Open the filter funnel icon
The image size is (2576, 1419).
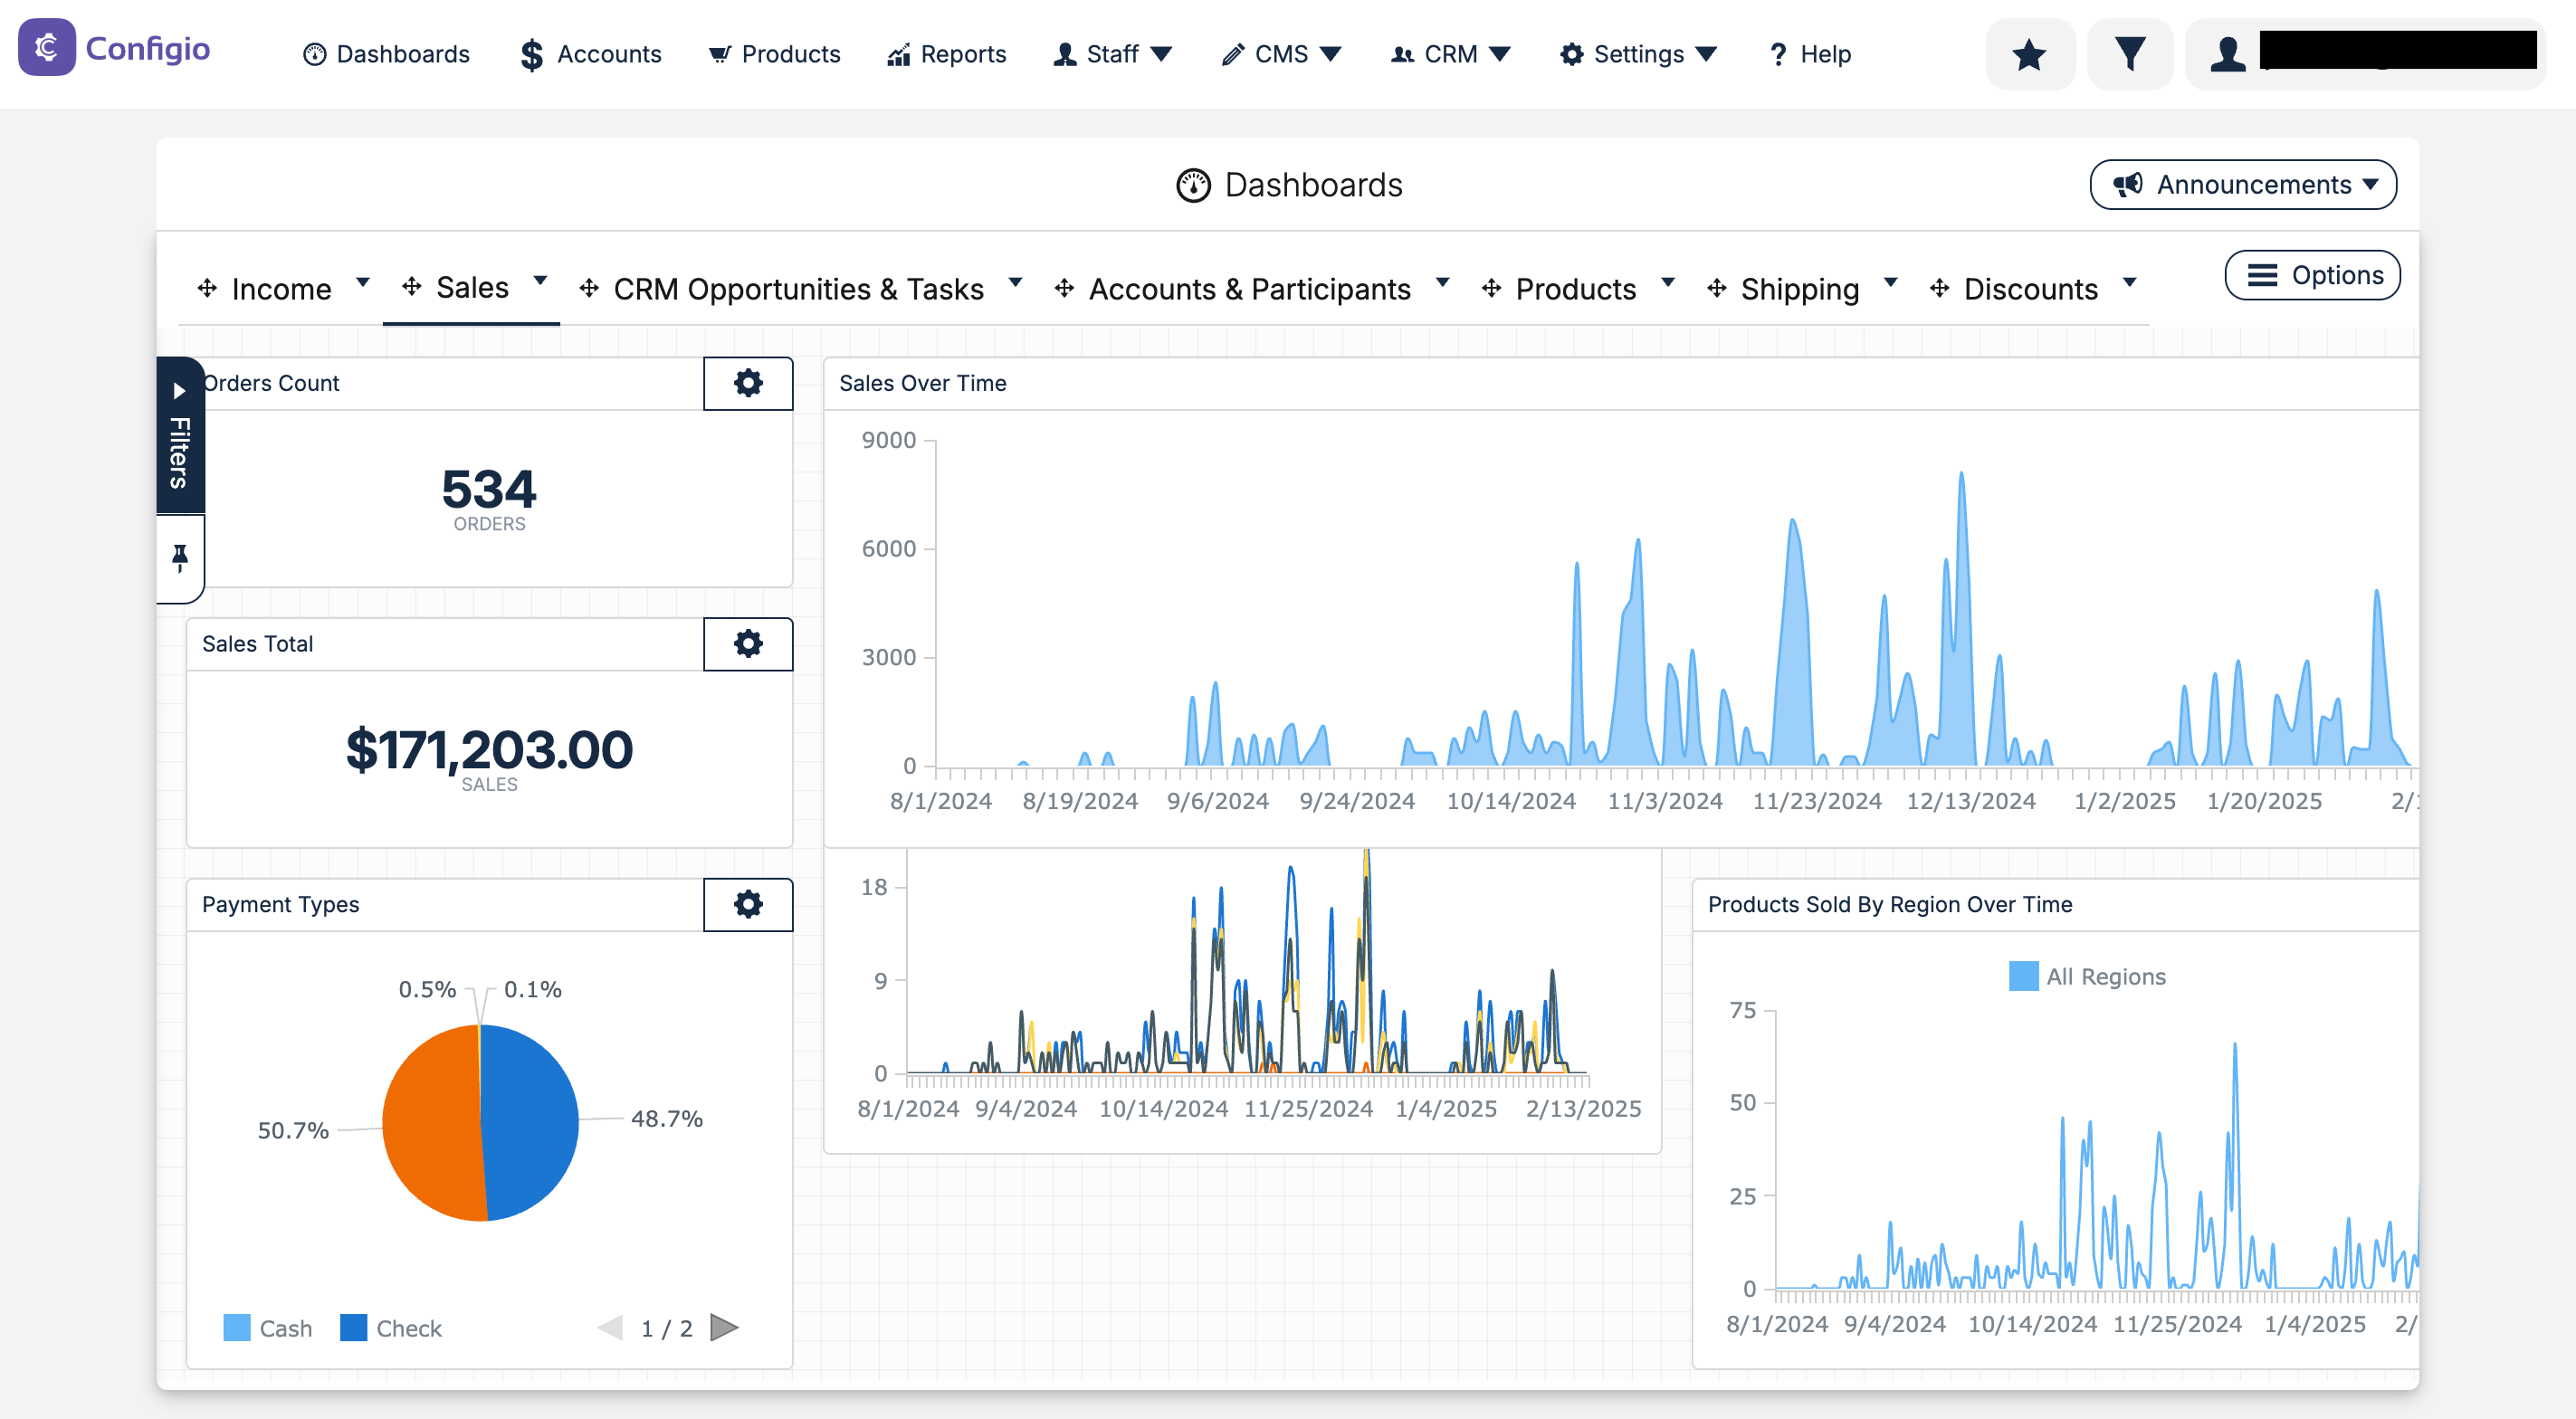point(2130,54)
